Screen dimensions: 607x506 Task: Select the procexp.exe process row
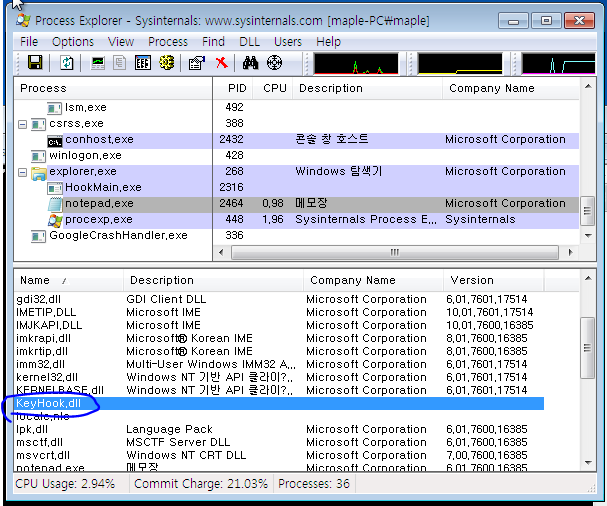coord(297,220)
